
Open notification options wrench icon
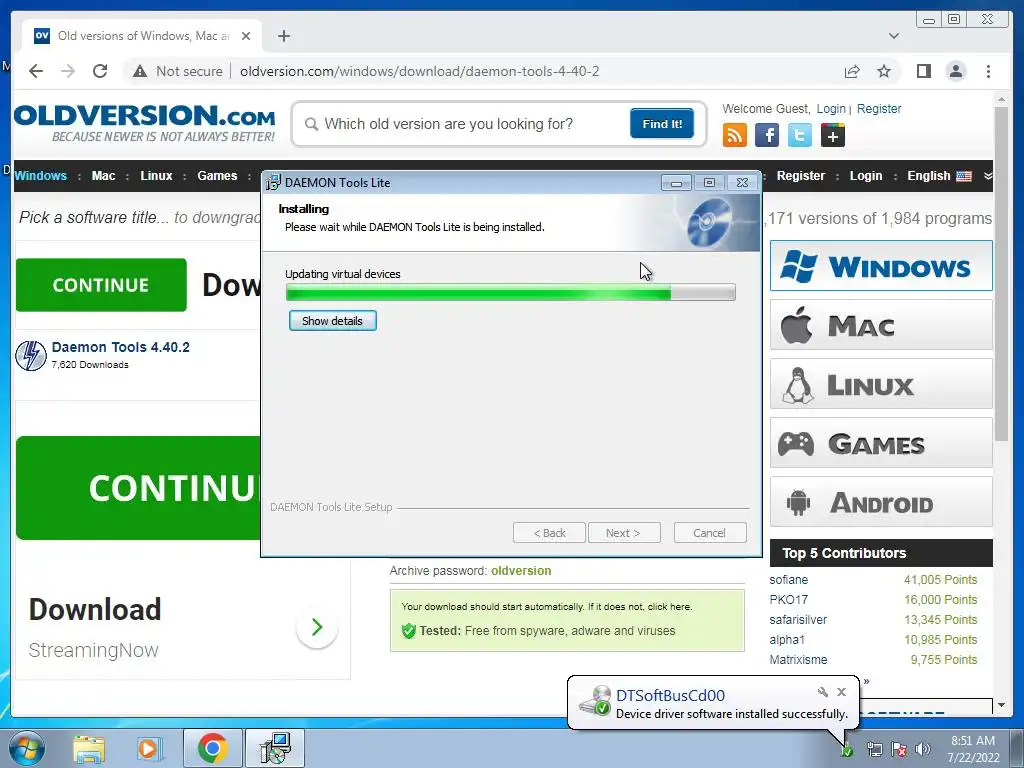click(822, 692)
